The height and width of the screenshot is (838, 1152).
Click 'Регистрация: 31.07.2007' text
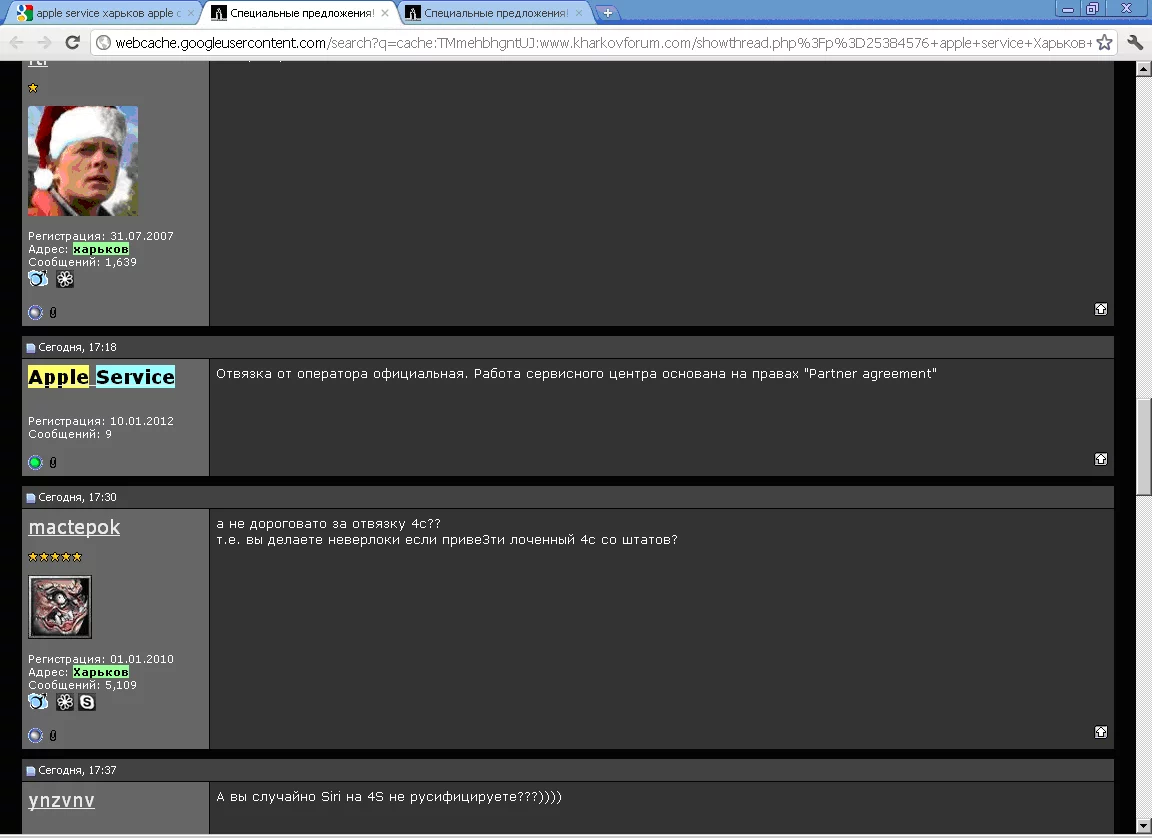(101, 236)
